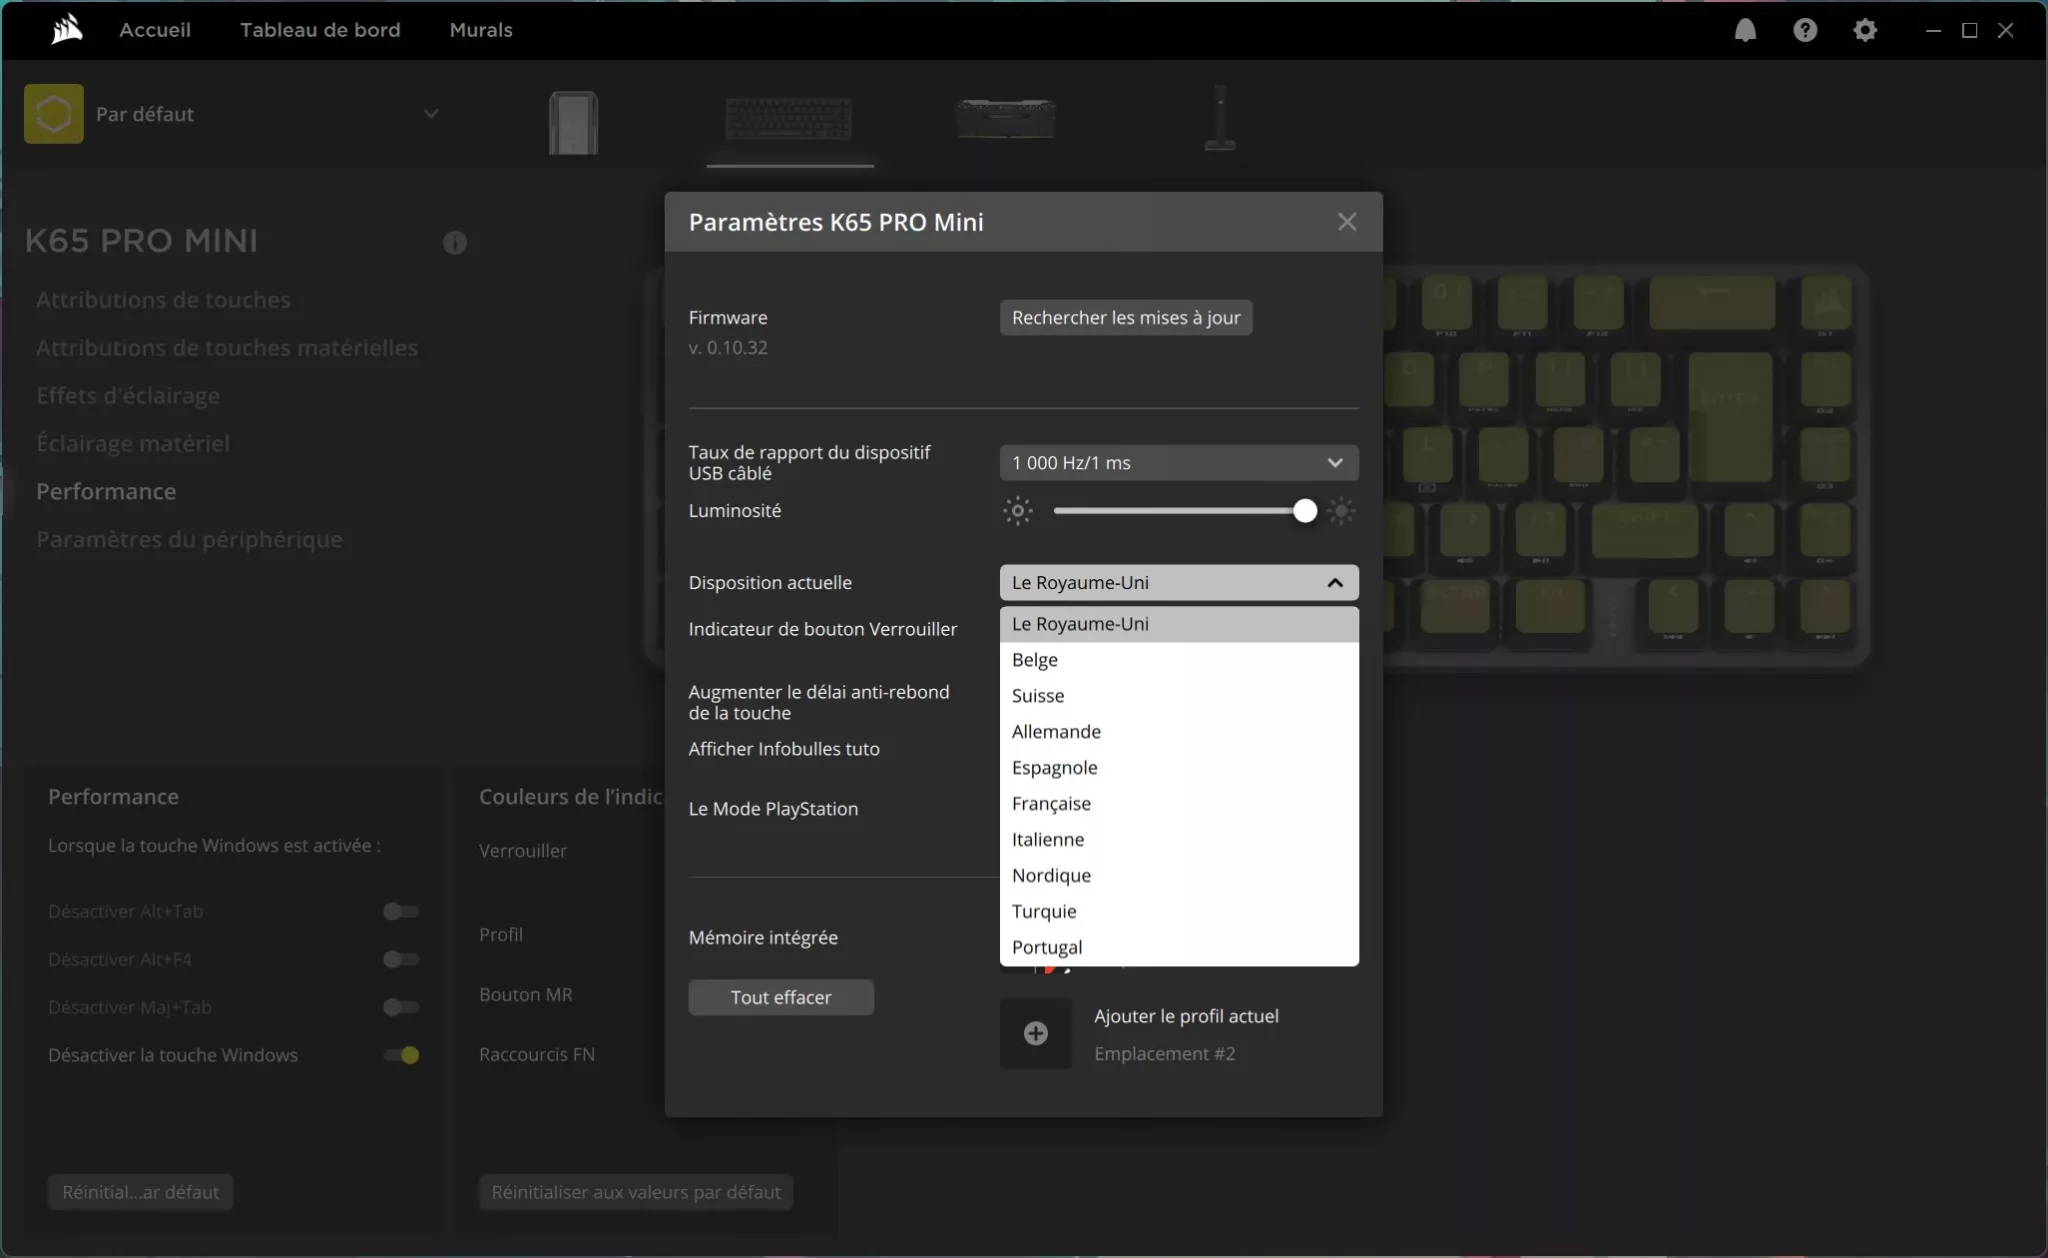
Task: Select the headset stand device icon
Action: tap(1221, 120)
